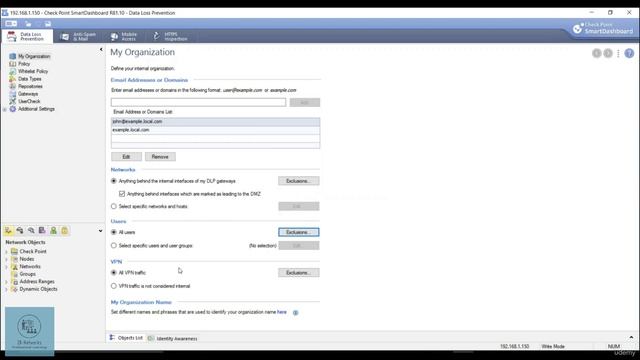Click the email address or domain input field
640x360 pixels.
(x=198, y=102)
